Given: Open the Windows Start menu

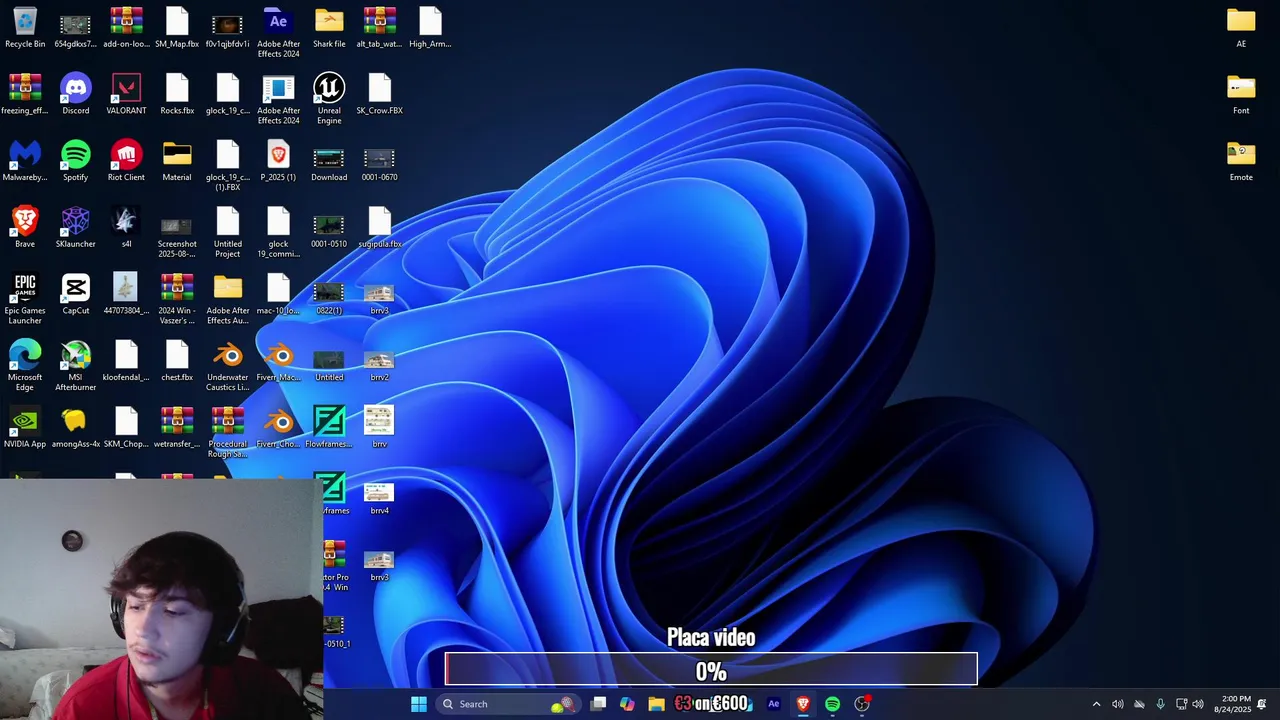Looking at the screenshot, I should click(x=419, y=704).
